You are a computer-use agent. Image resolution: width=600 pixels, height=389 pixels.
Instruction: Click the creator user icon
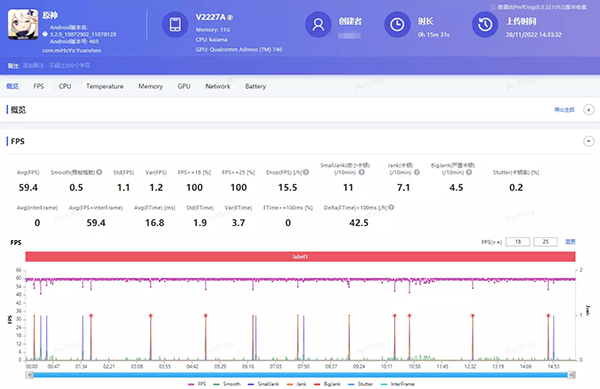pos(318,24)
